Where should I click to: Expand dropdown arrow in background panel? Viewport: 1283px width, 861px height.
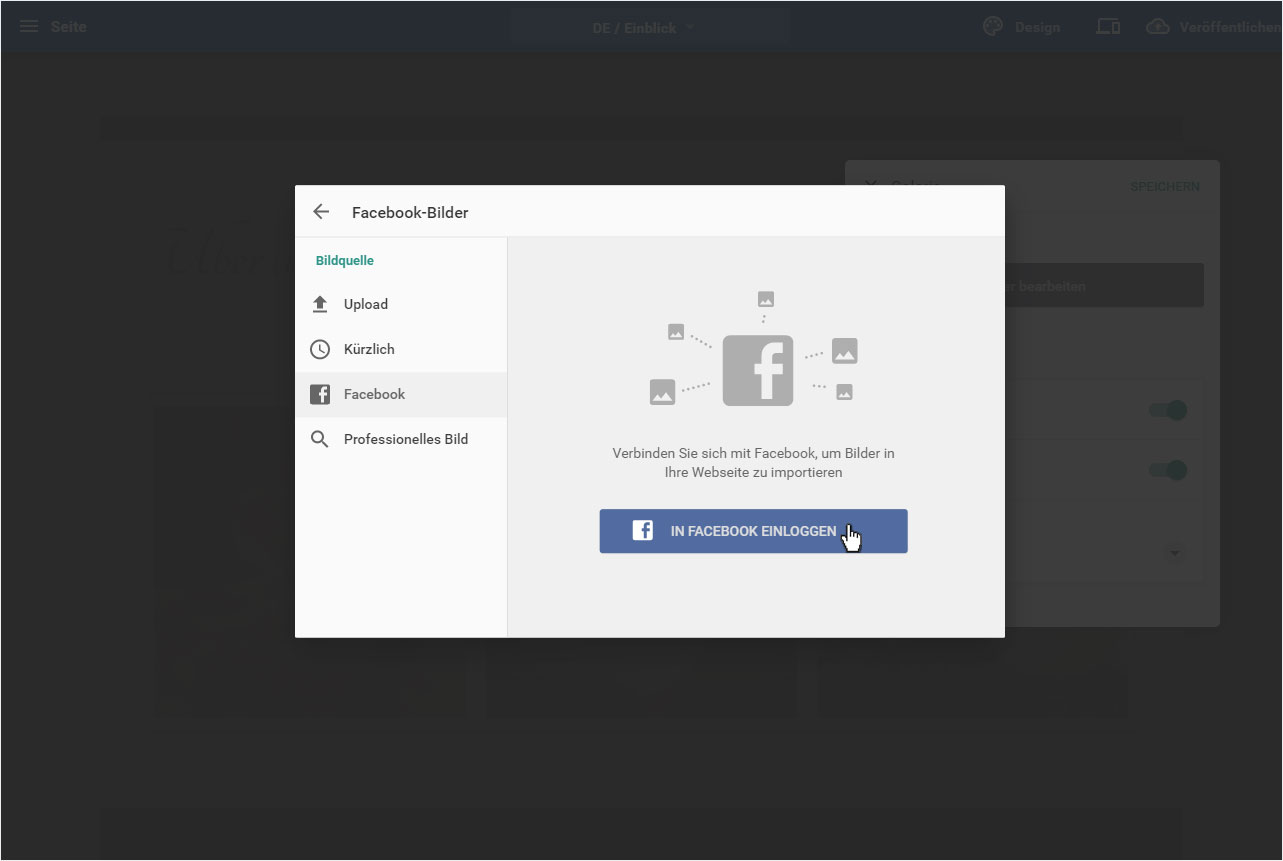pos(1175,552)
